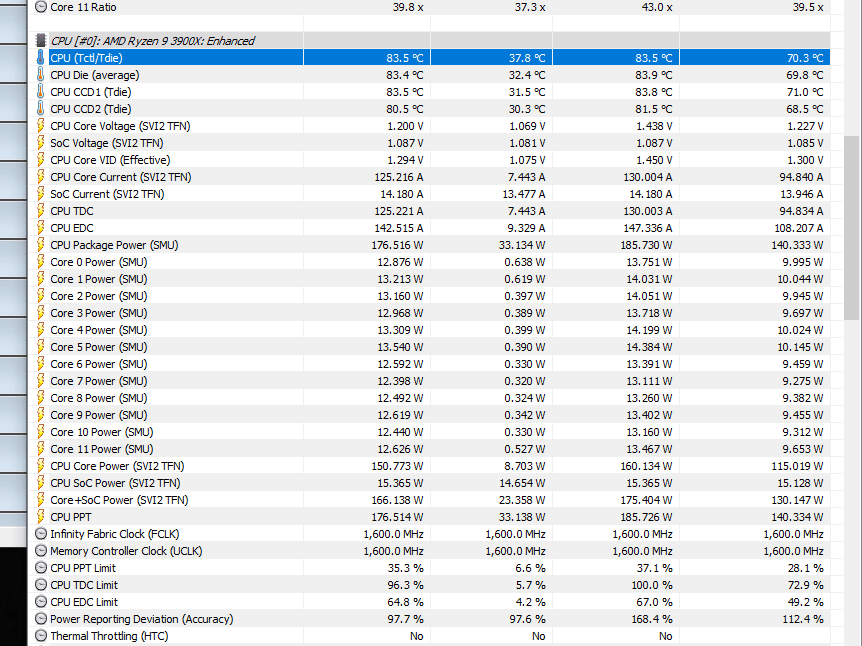This screenshot has width=862, height=646.
Task: Click the 185.730 W maximum package power value
Action: (646, 245)
